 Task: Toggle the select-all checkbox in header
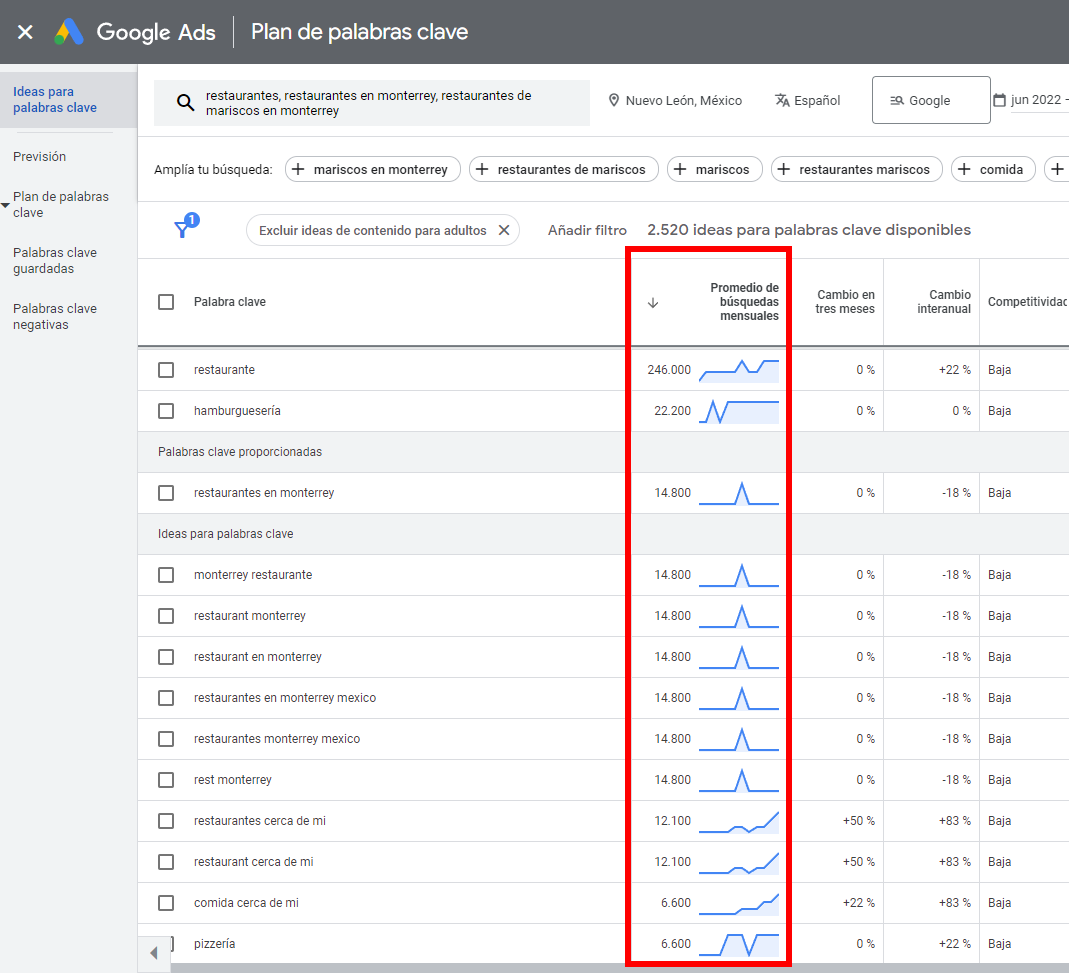[x=166, y=302]
